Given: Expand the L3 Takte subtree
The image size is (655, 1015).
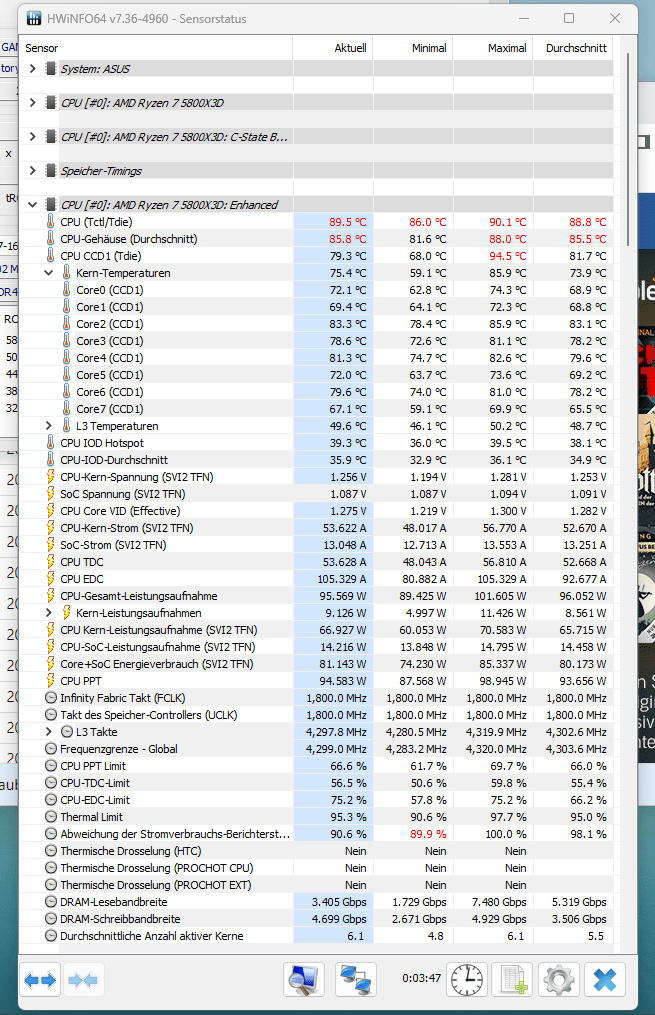Looking at the screenshot, I should pos(49,731).
